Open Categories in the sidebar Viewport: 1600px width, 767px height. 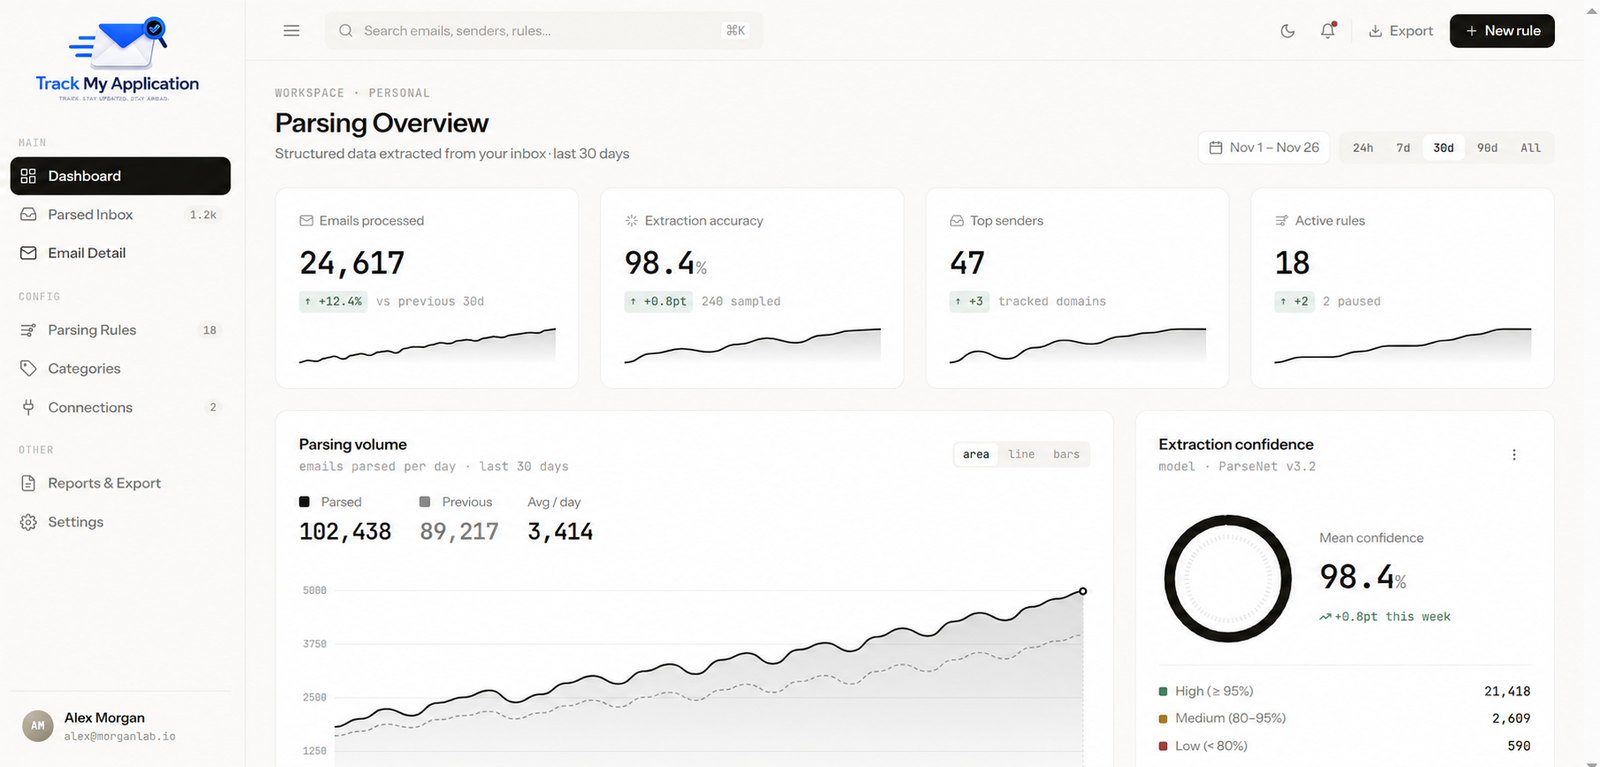(120, 369)
